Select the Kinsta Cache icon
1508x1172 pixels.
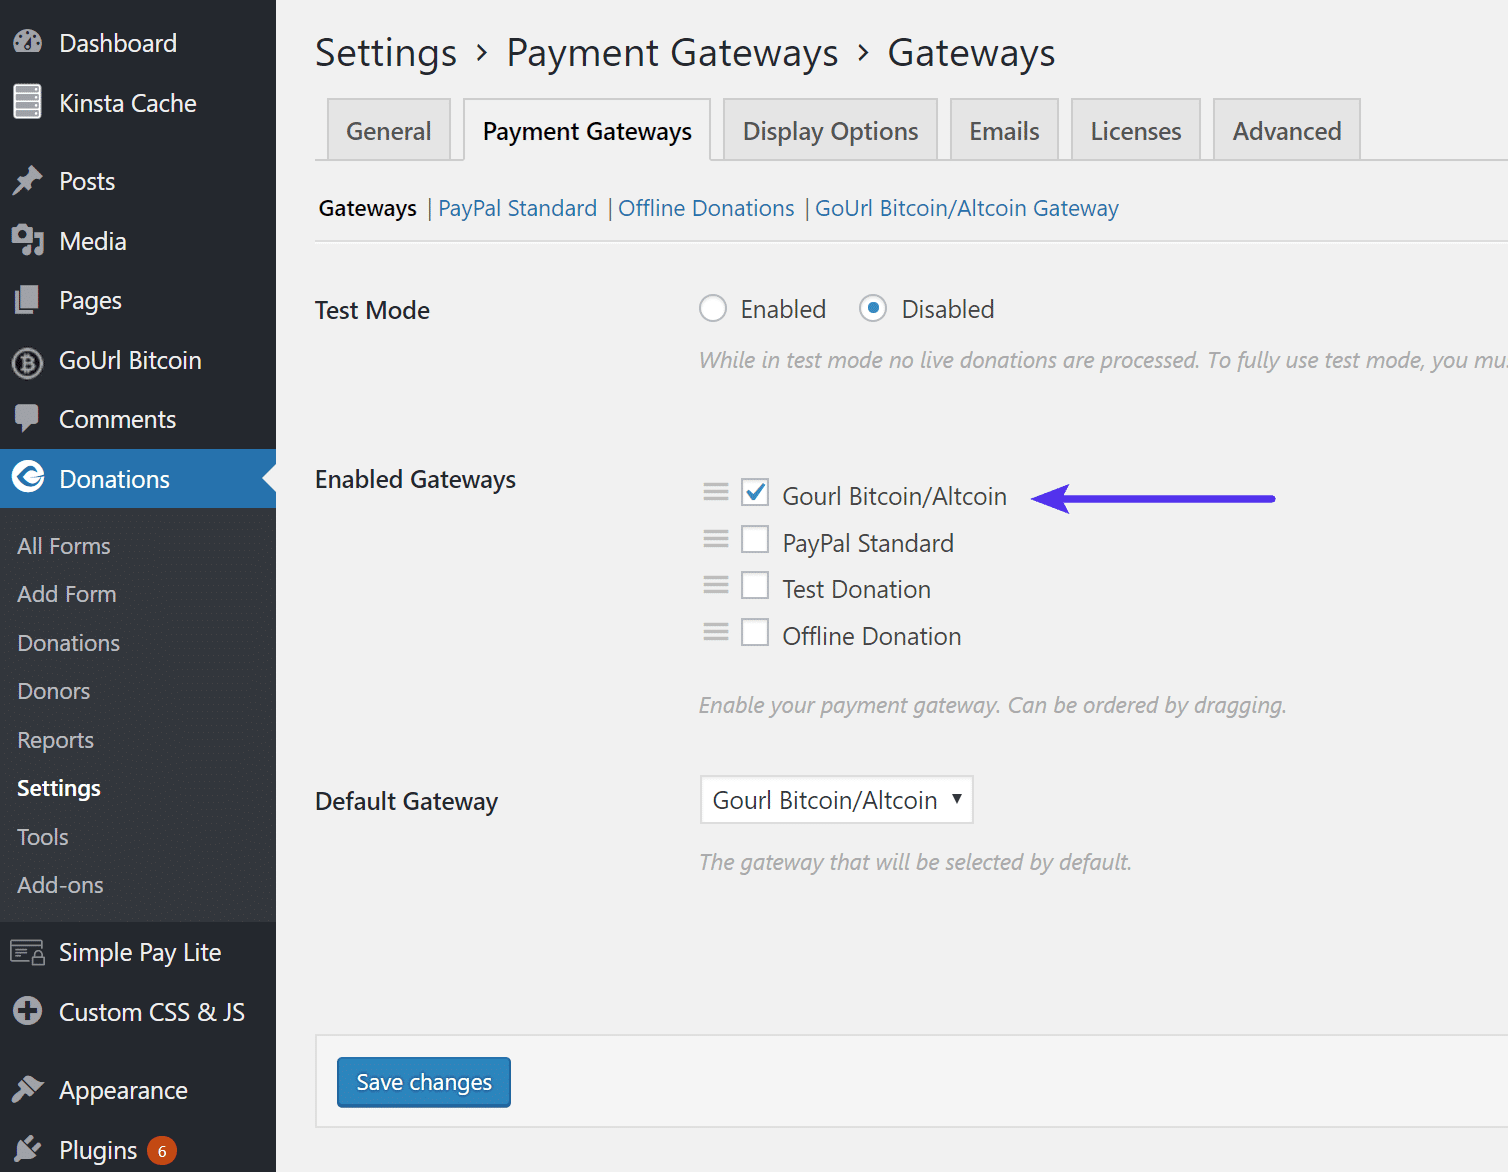coord(26,102)
